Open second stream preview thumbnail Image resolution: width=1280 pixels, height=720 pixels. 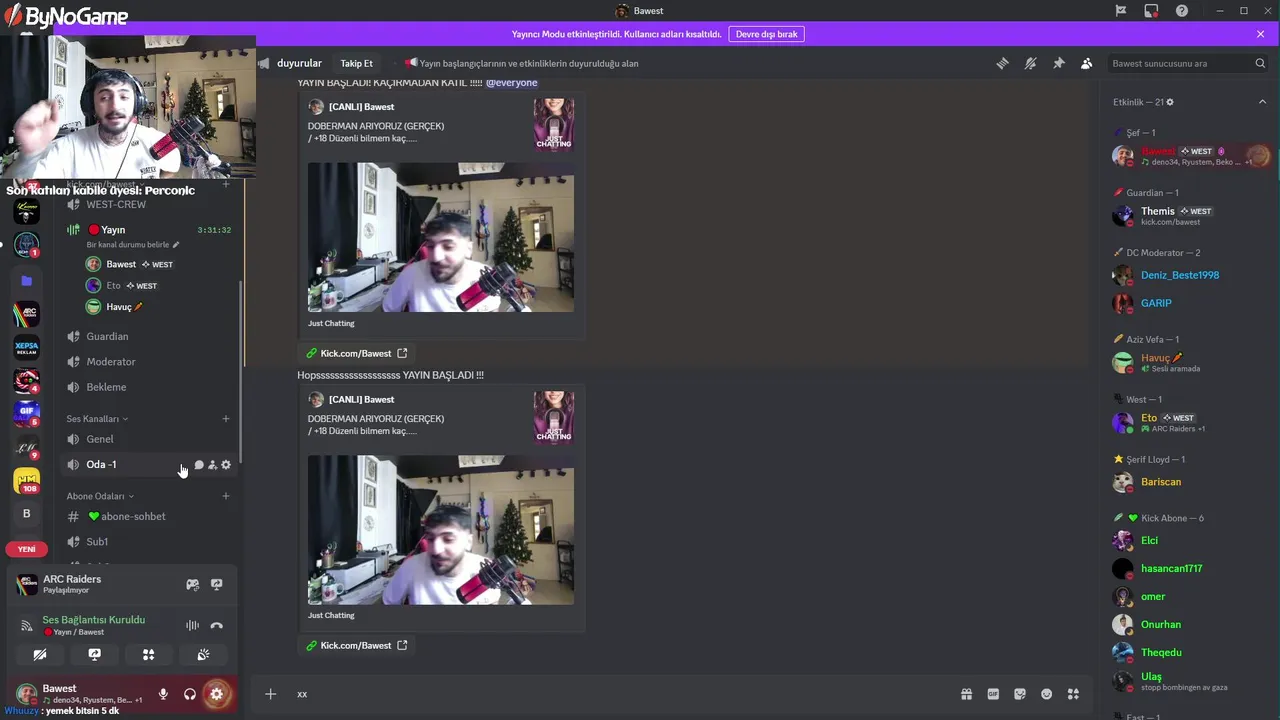441,530
